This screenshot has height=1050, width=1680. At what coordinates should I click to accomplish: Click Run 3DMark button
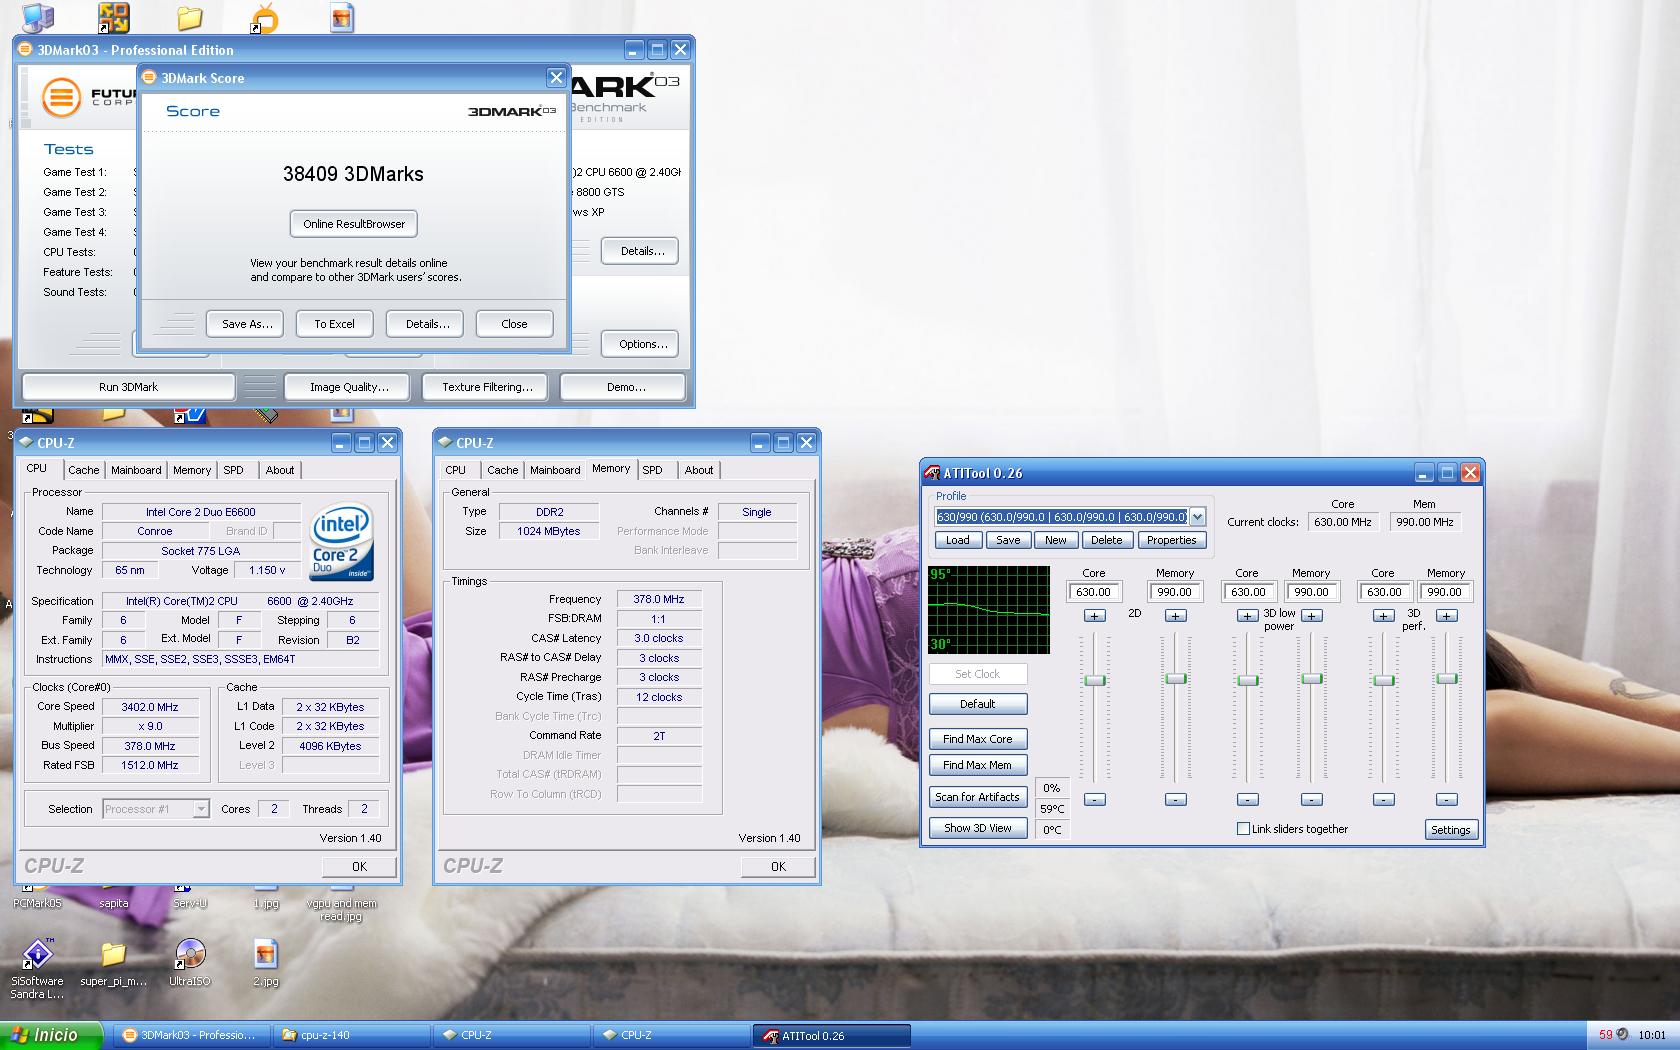[129, 387]
